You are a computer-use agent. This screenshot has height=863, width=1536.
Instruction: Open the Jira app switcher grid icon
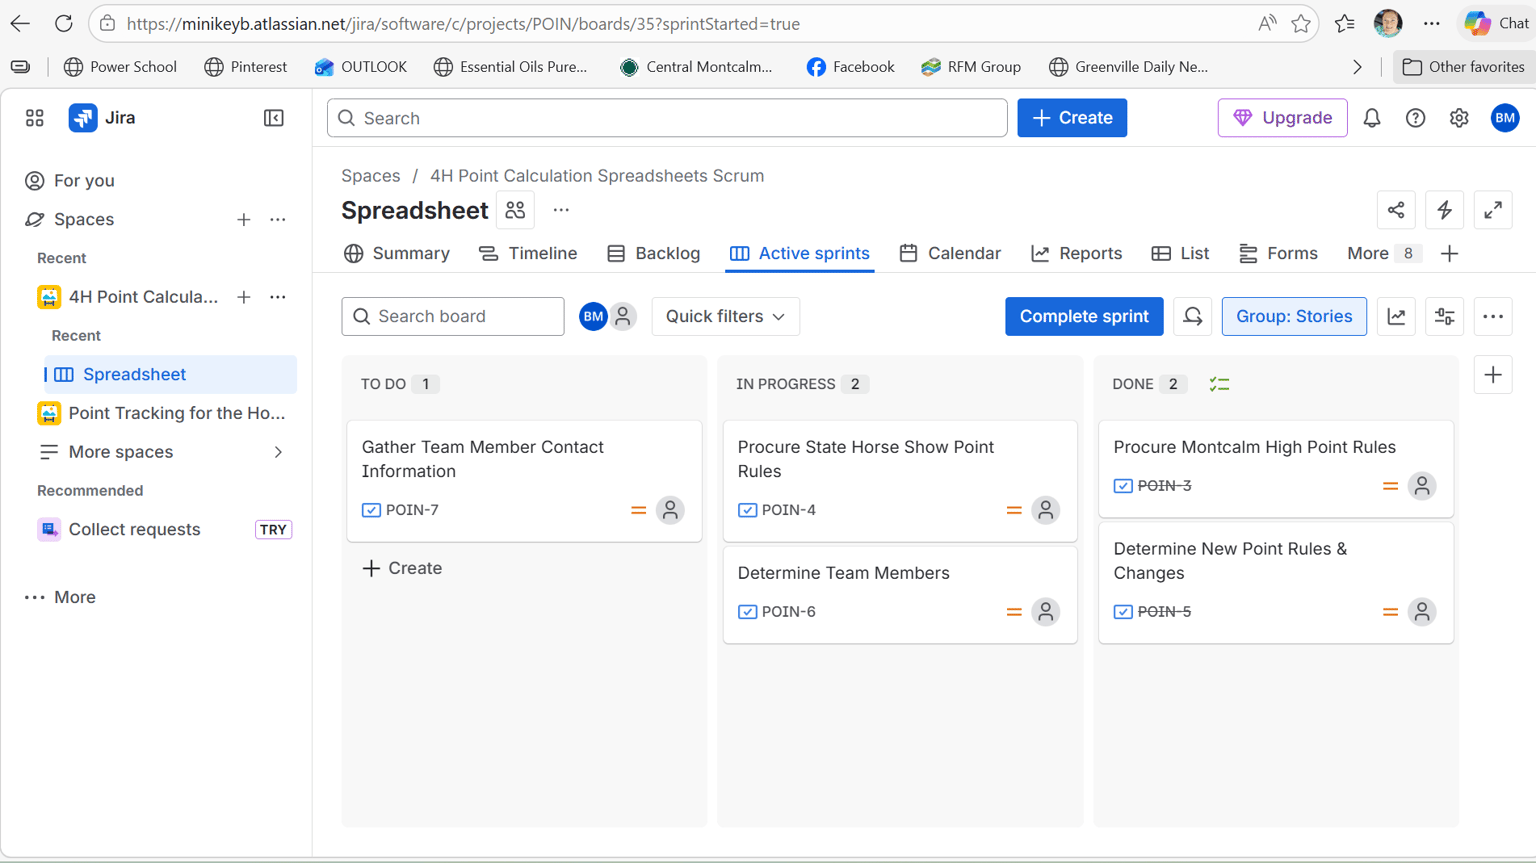coord(35,118)
